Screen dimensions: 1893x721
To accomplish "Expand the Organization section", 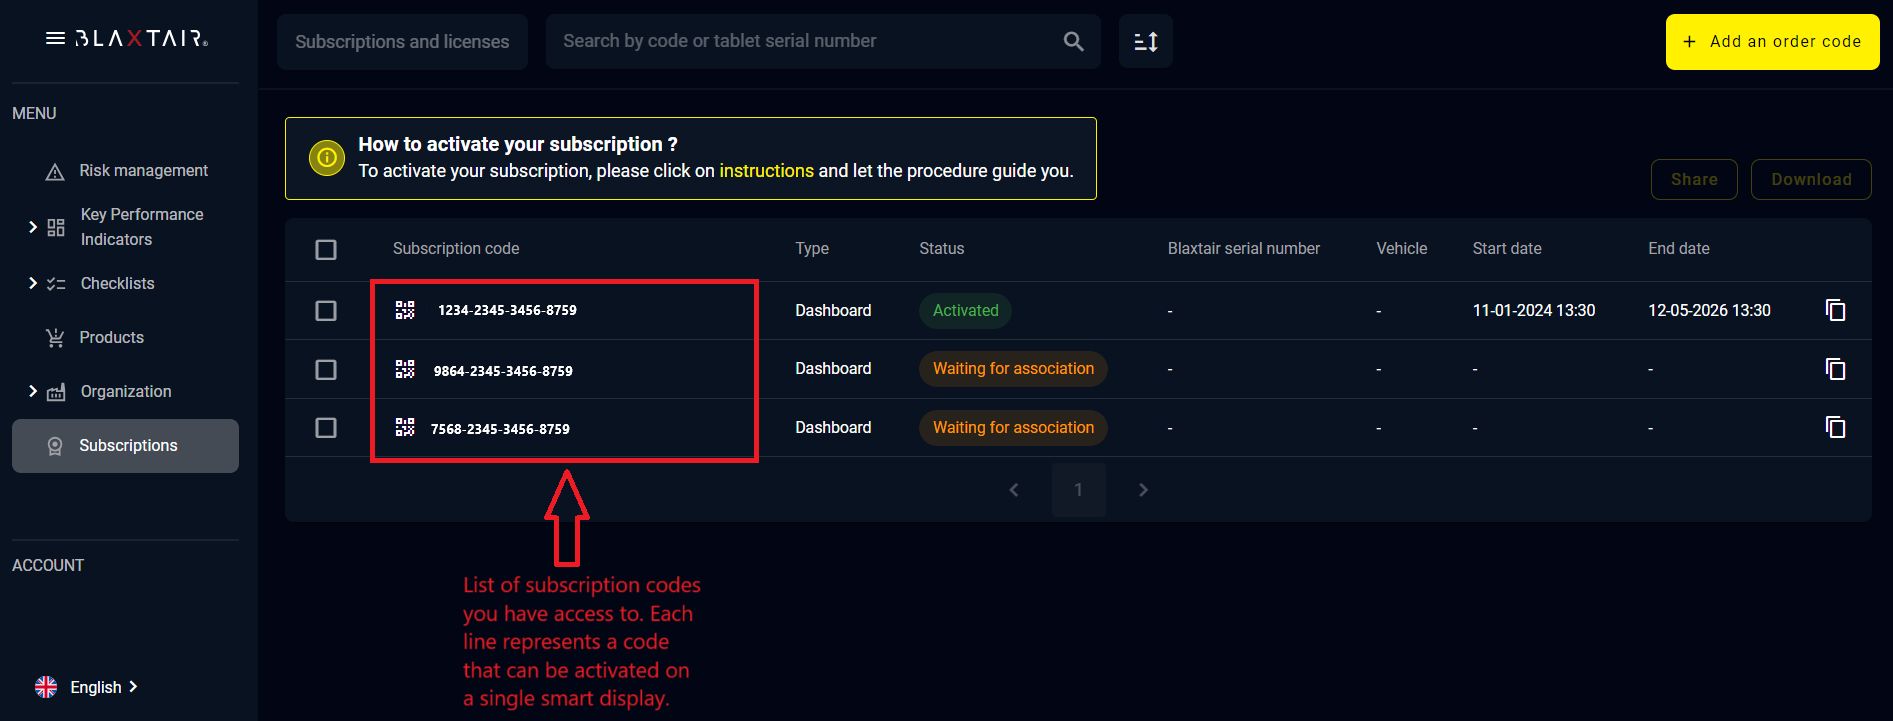I will (x=33, y=391).
